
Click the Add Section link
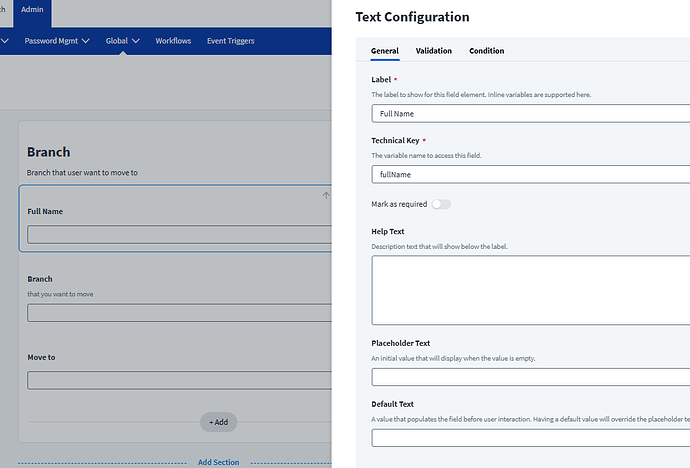(218, 462)
